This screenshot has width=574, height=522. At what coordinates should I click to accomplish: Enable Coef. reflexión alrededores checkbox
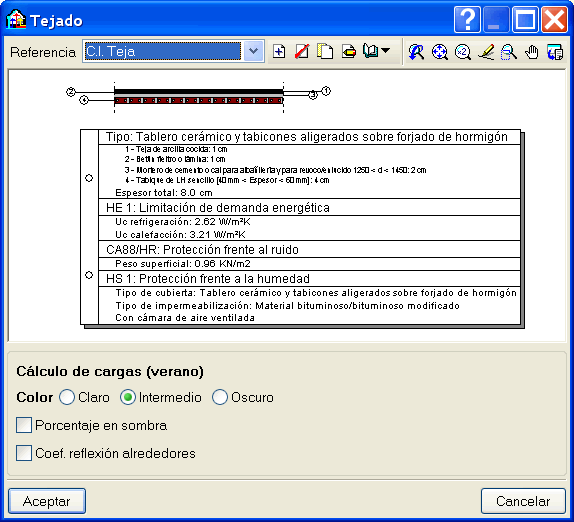coord(24,453)
